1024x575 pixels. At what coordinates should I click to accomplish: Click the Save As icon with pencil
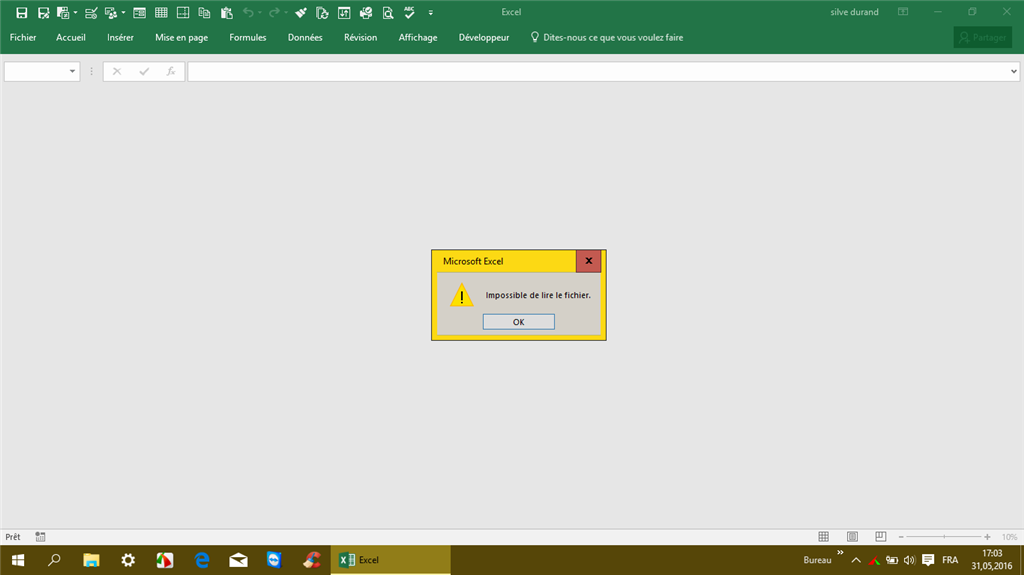coord(43,12)
